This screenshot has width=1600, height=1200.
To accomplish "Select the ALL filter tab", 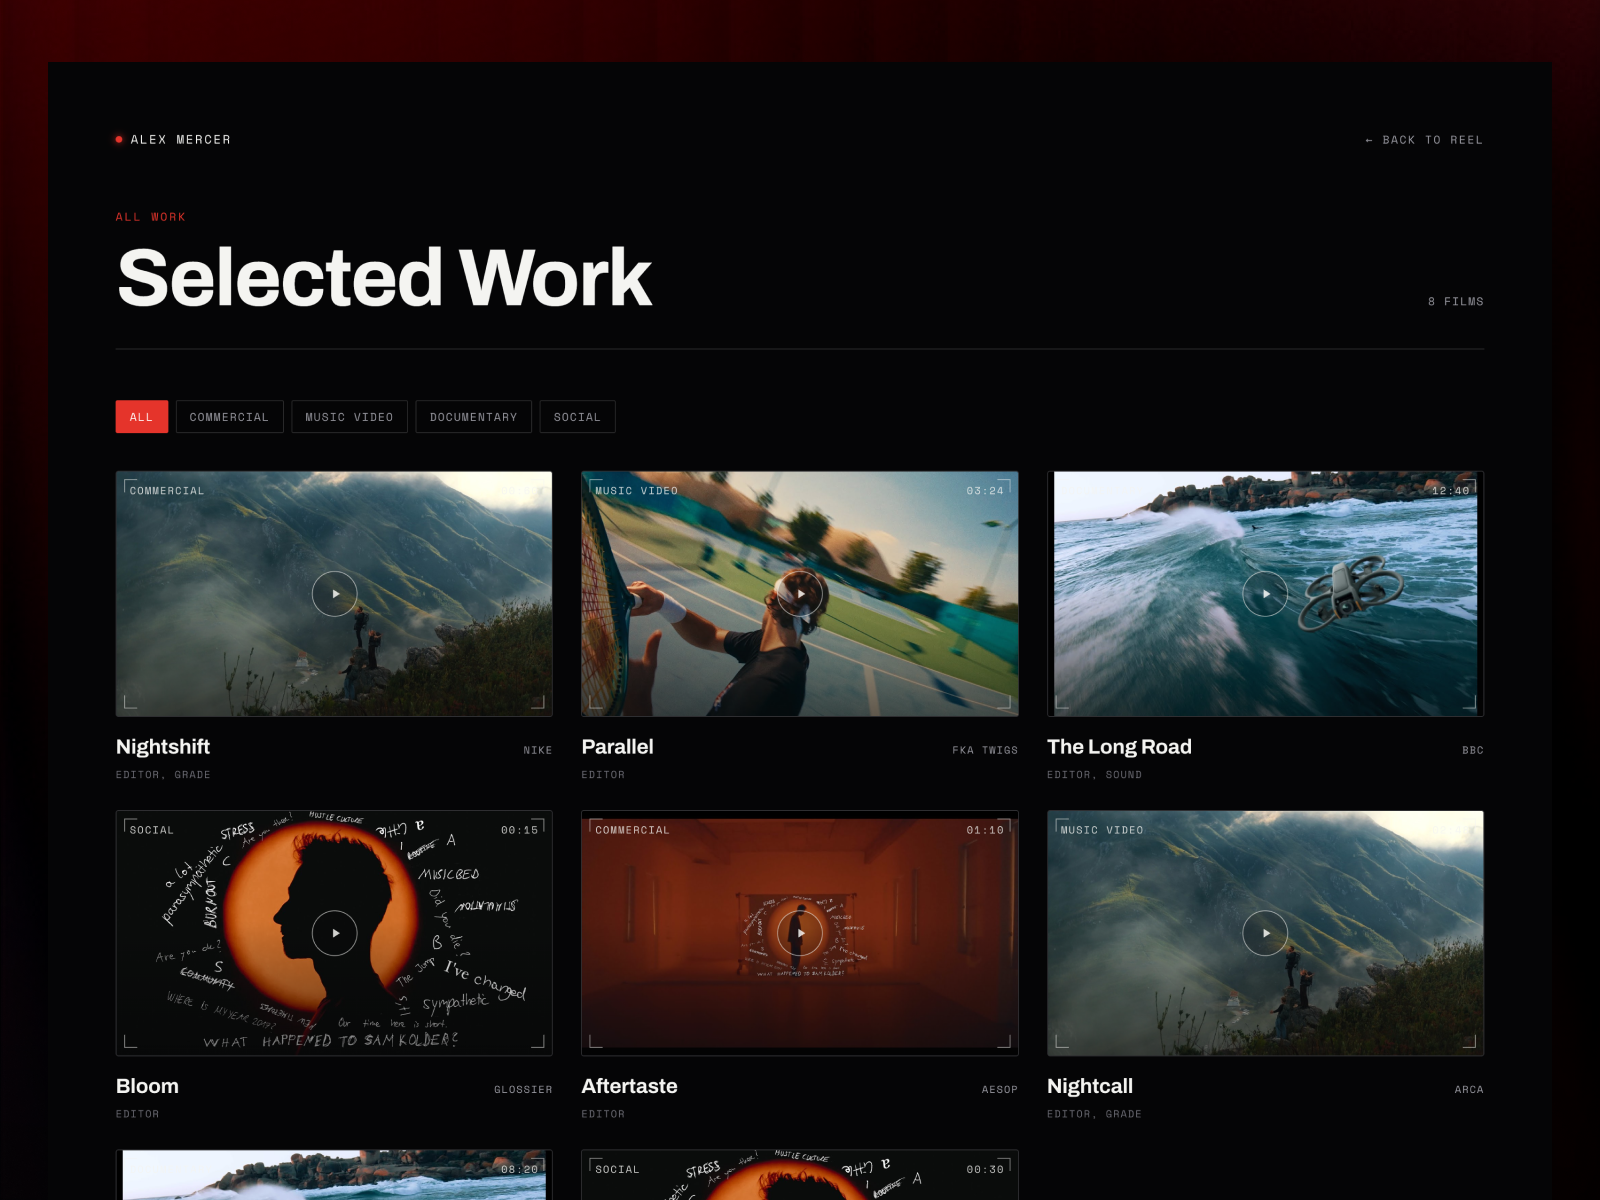I will coord(142,417).
